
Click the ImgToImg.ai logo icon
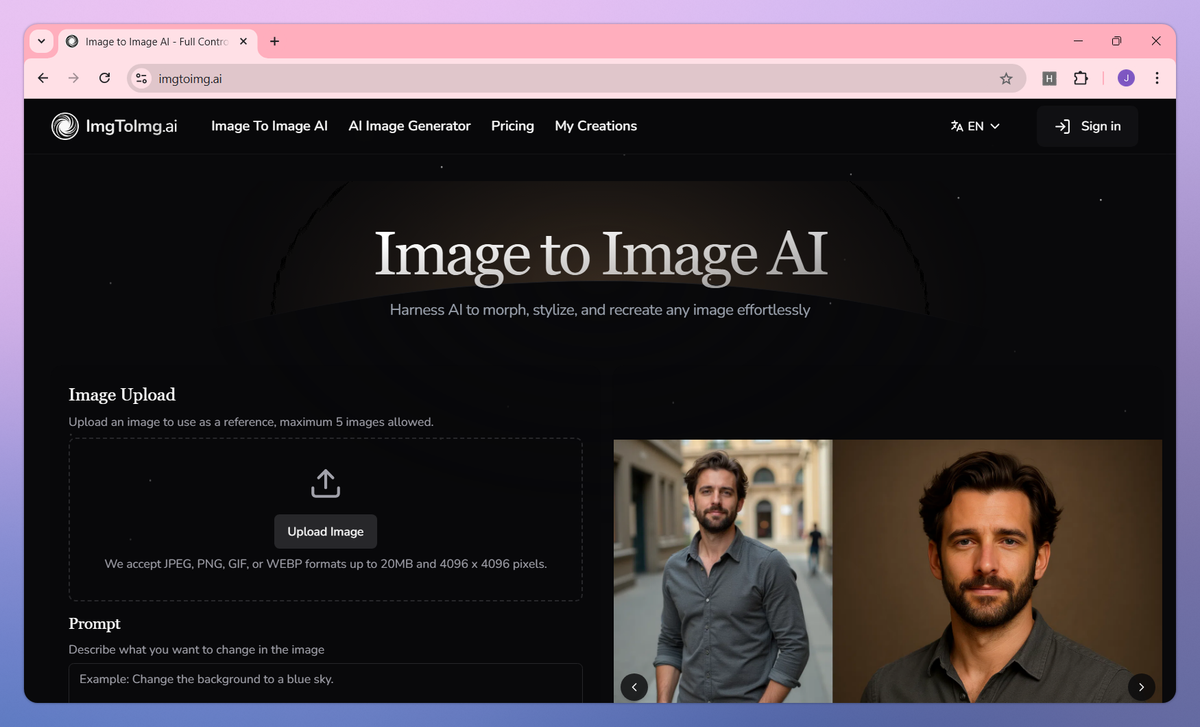[x=64, y=126]
